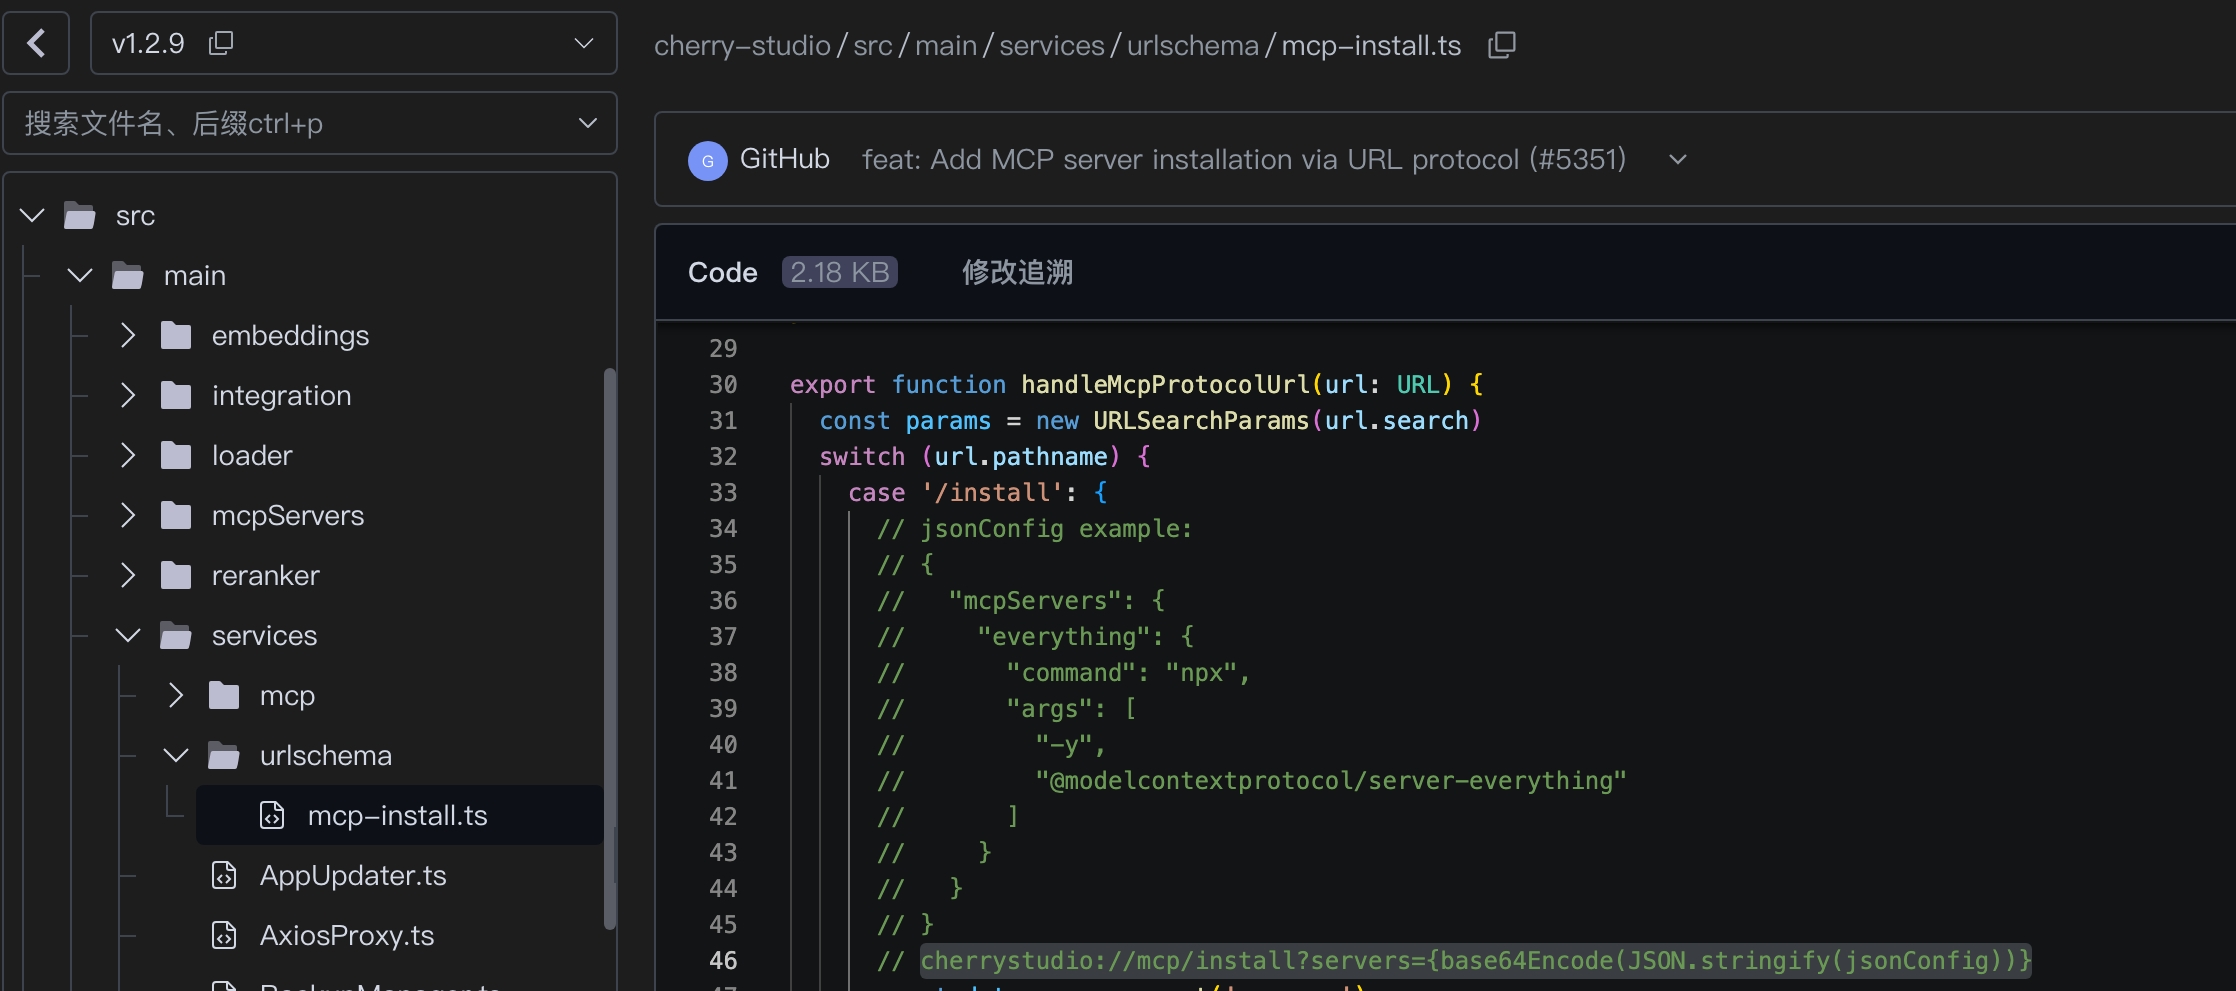Click line number 46 in the gutter
Screen dimensions: 2236x991
click(723, 961)
